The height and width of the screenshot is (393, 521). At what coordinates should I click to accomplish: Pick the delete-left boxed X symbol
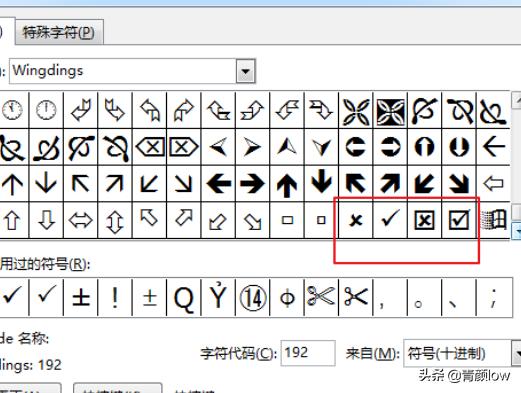tap(150, 147)
